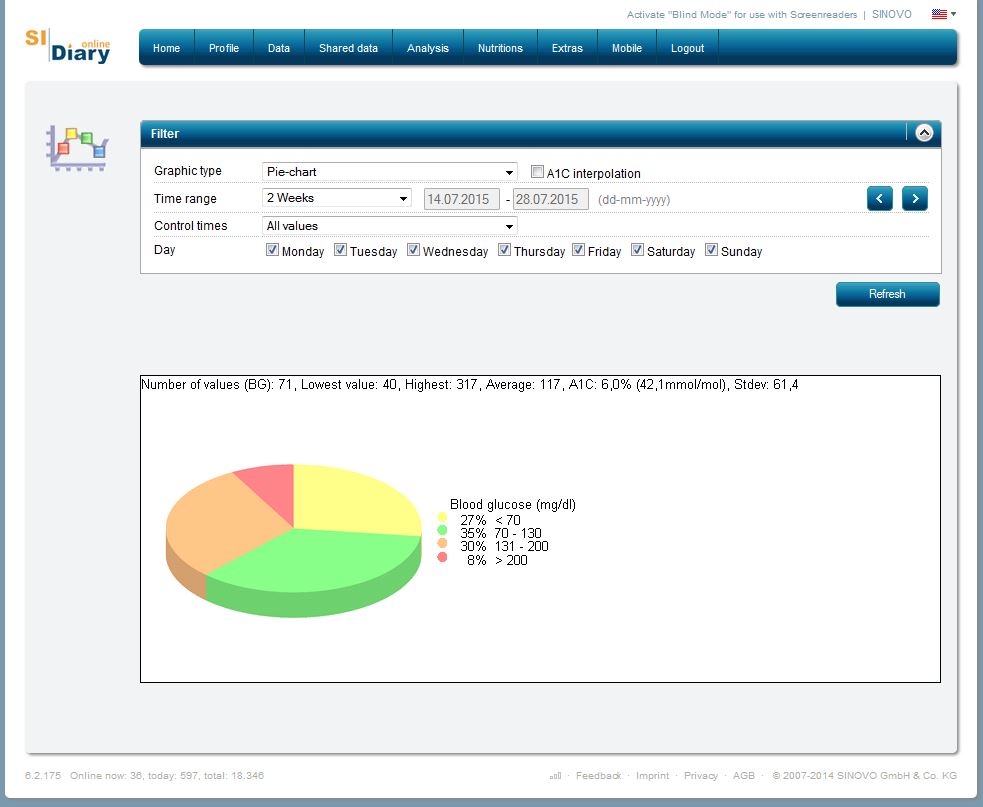
Task: Toggle the Sunday checkbox
Action: pos(712,250)
